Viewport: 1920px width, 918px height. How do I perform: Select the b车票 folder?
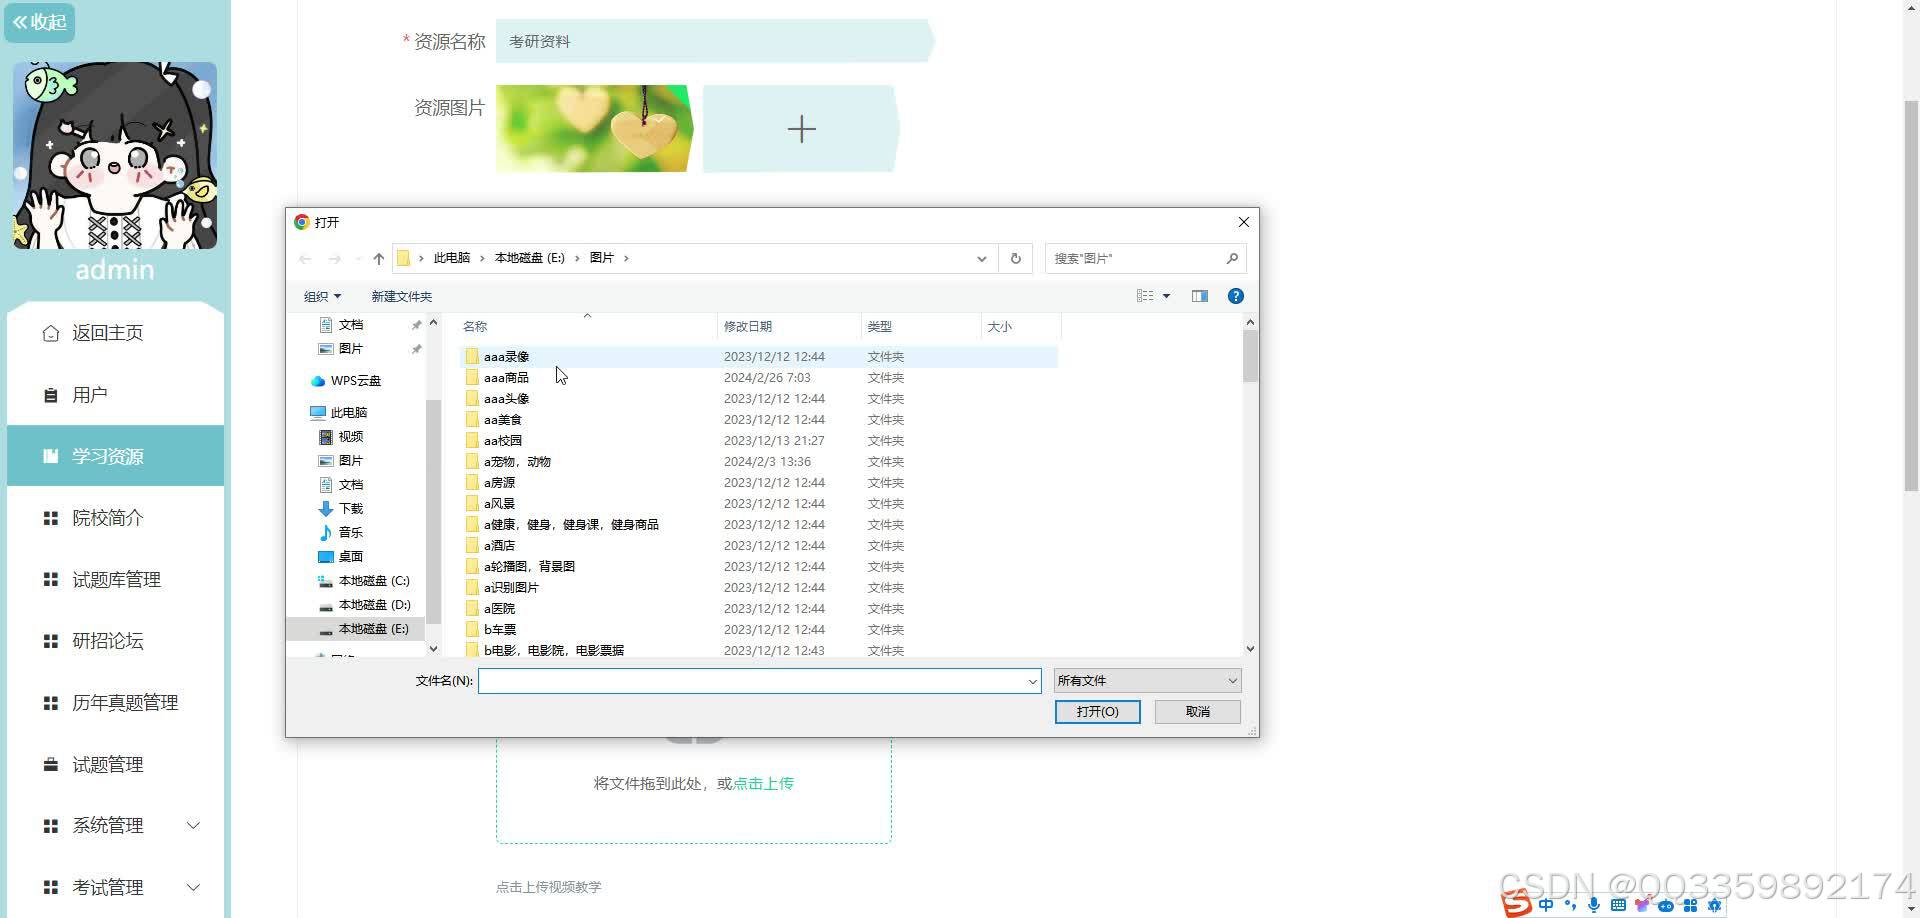point(760,630)
